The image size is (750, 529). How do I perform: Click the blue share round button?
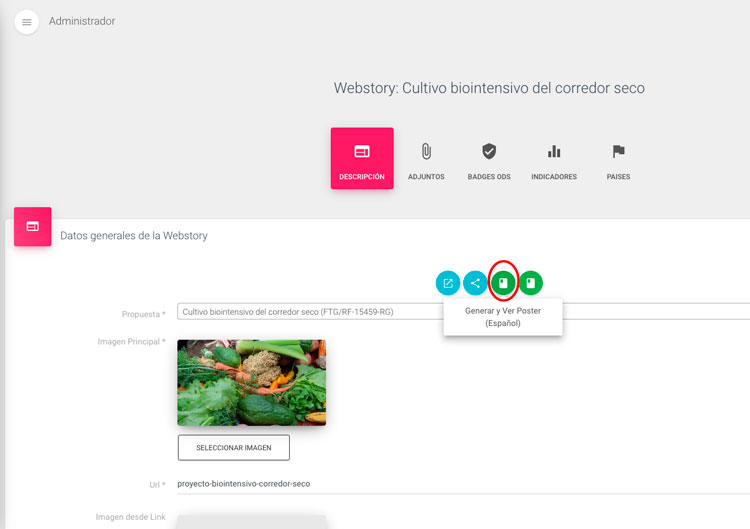[475, 283]
